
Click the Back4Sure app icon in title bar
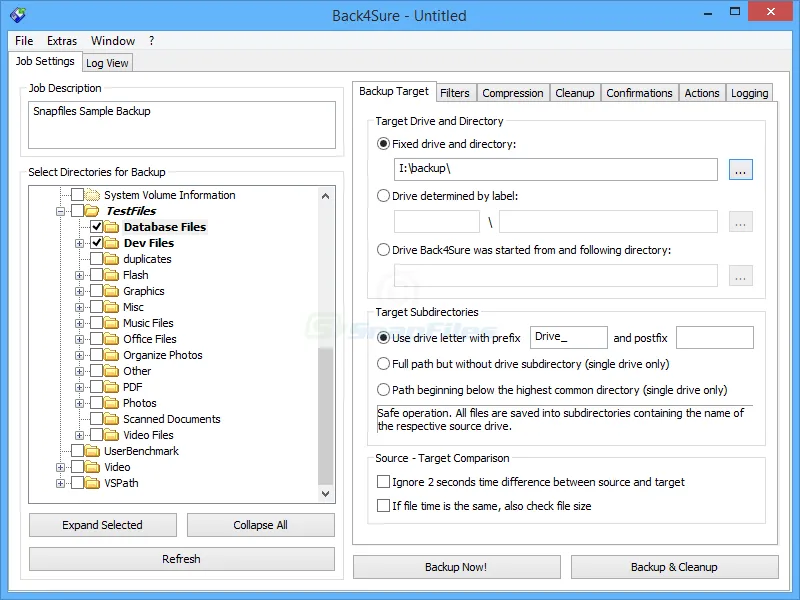coord(18,15)
